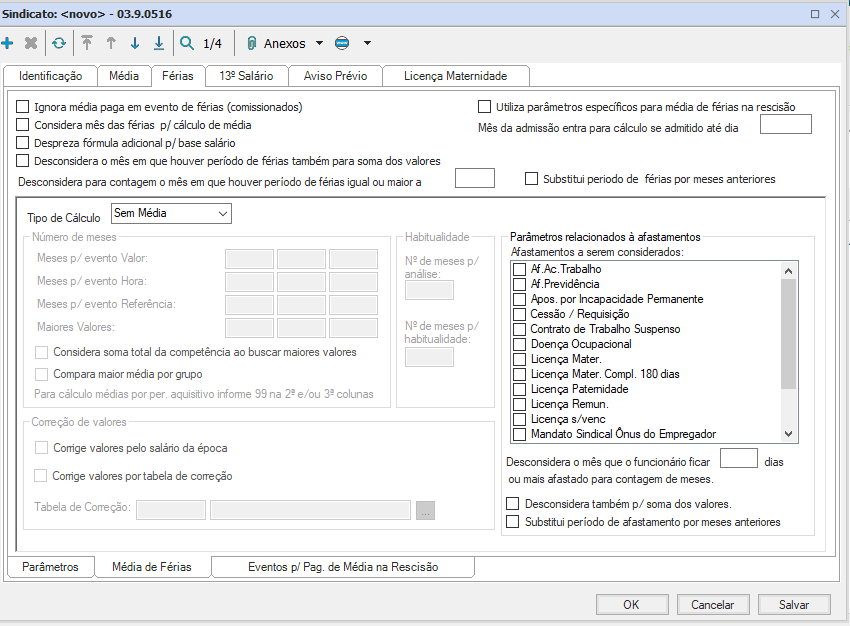
Task: Open the Eventos p/ Pag. de Média tab
Action: [x=343, y=567]
